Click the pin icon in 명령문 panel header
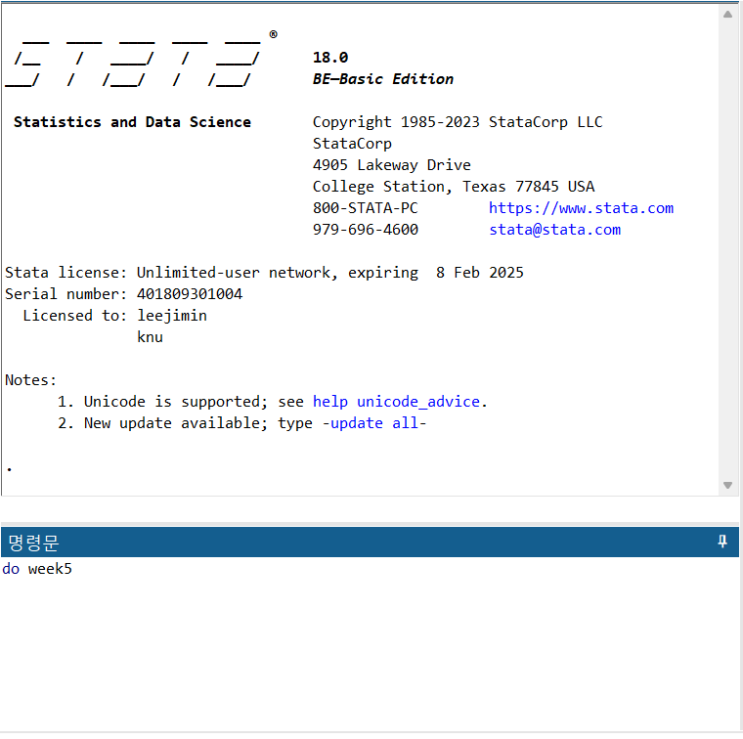Image resolution: width=743 pixels, height=739 pixels. (722, 542)
